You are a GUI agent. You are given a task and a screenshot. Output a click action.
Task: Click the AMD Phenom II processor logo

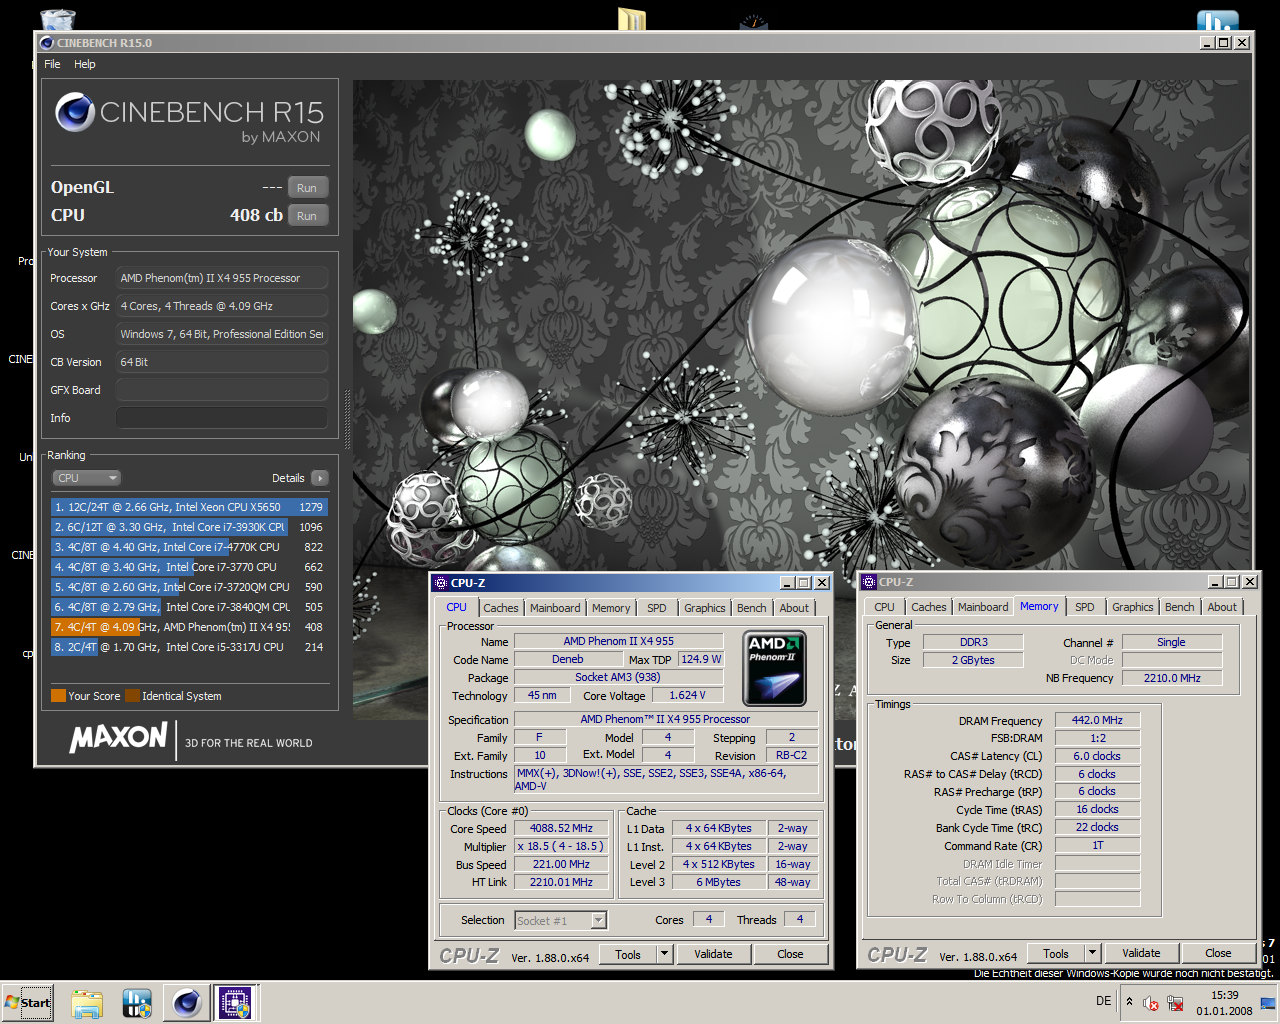pyautogui.click(x=775, y=668)
